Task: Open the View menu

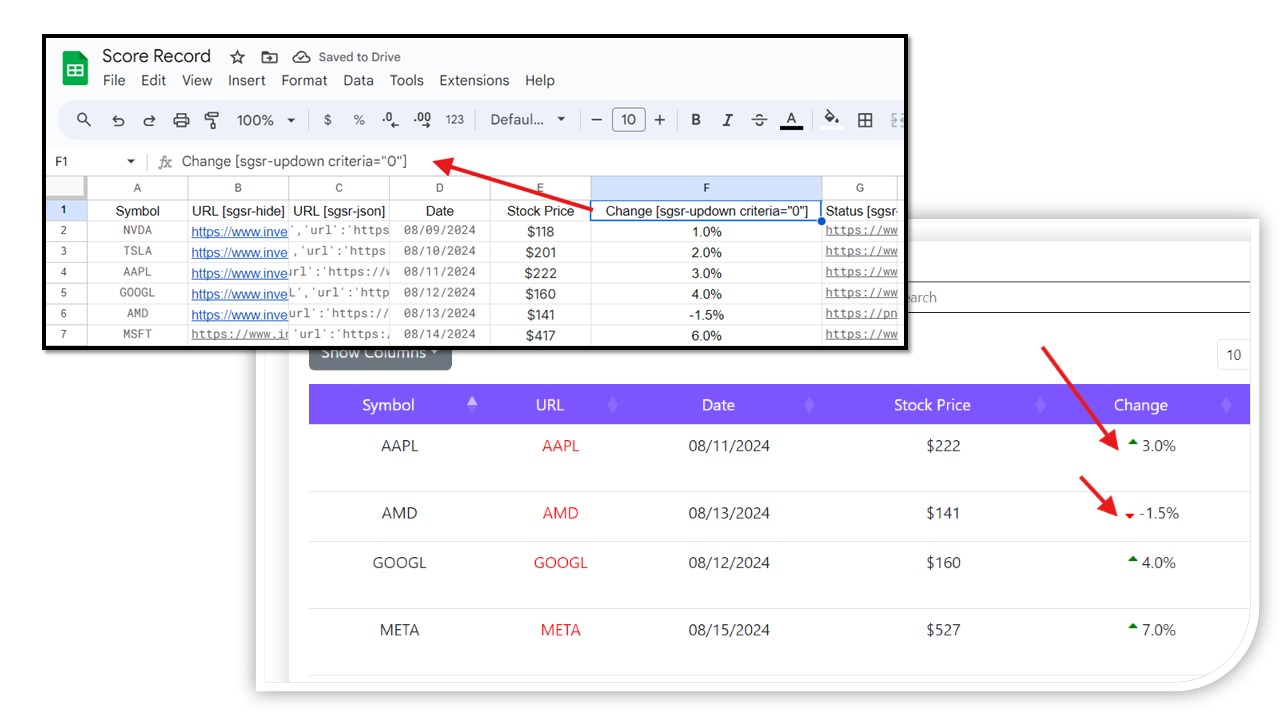Action: point(197,80)
